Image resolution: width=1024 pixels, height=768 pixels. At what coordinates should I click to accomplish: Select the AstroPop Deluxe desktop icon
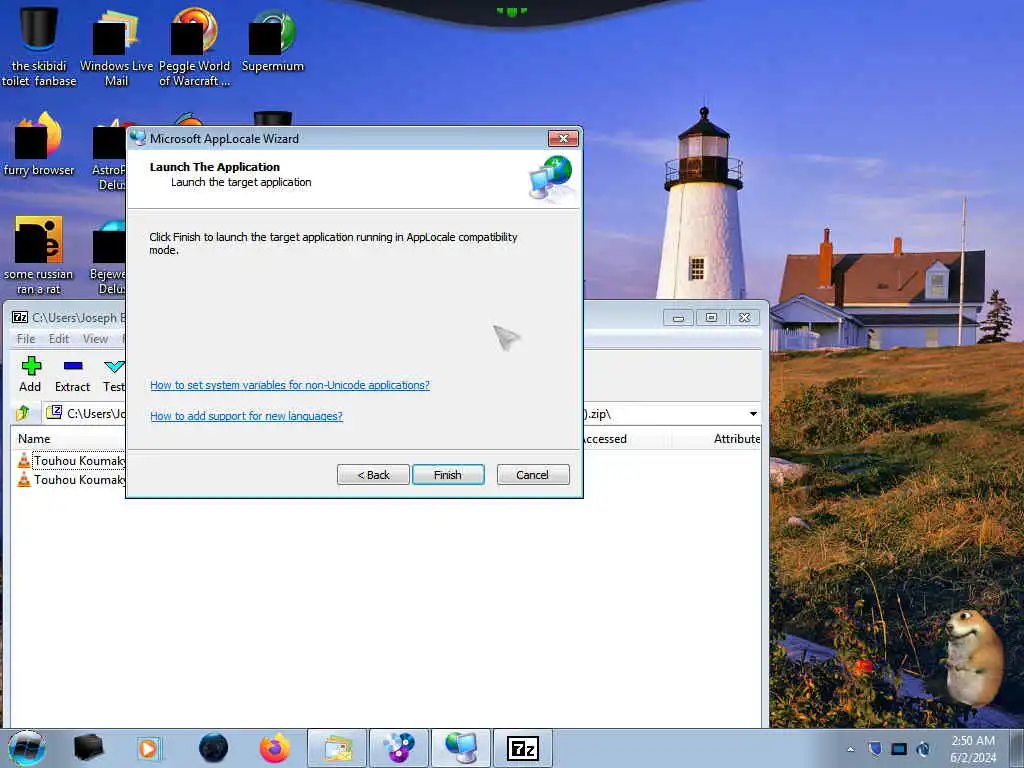pos(110,155)
